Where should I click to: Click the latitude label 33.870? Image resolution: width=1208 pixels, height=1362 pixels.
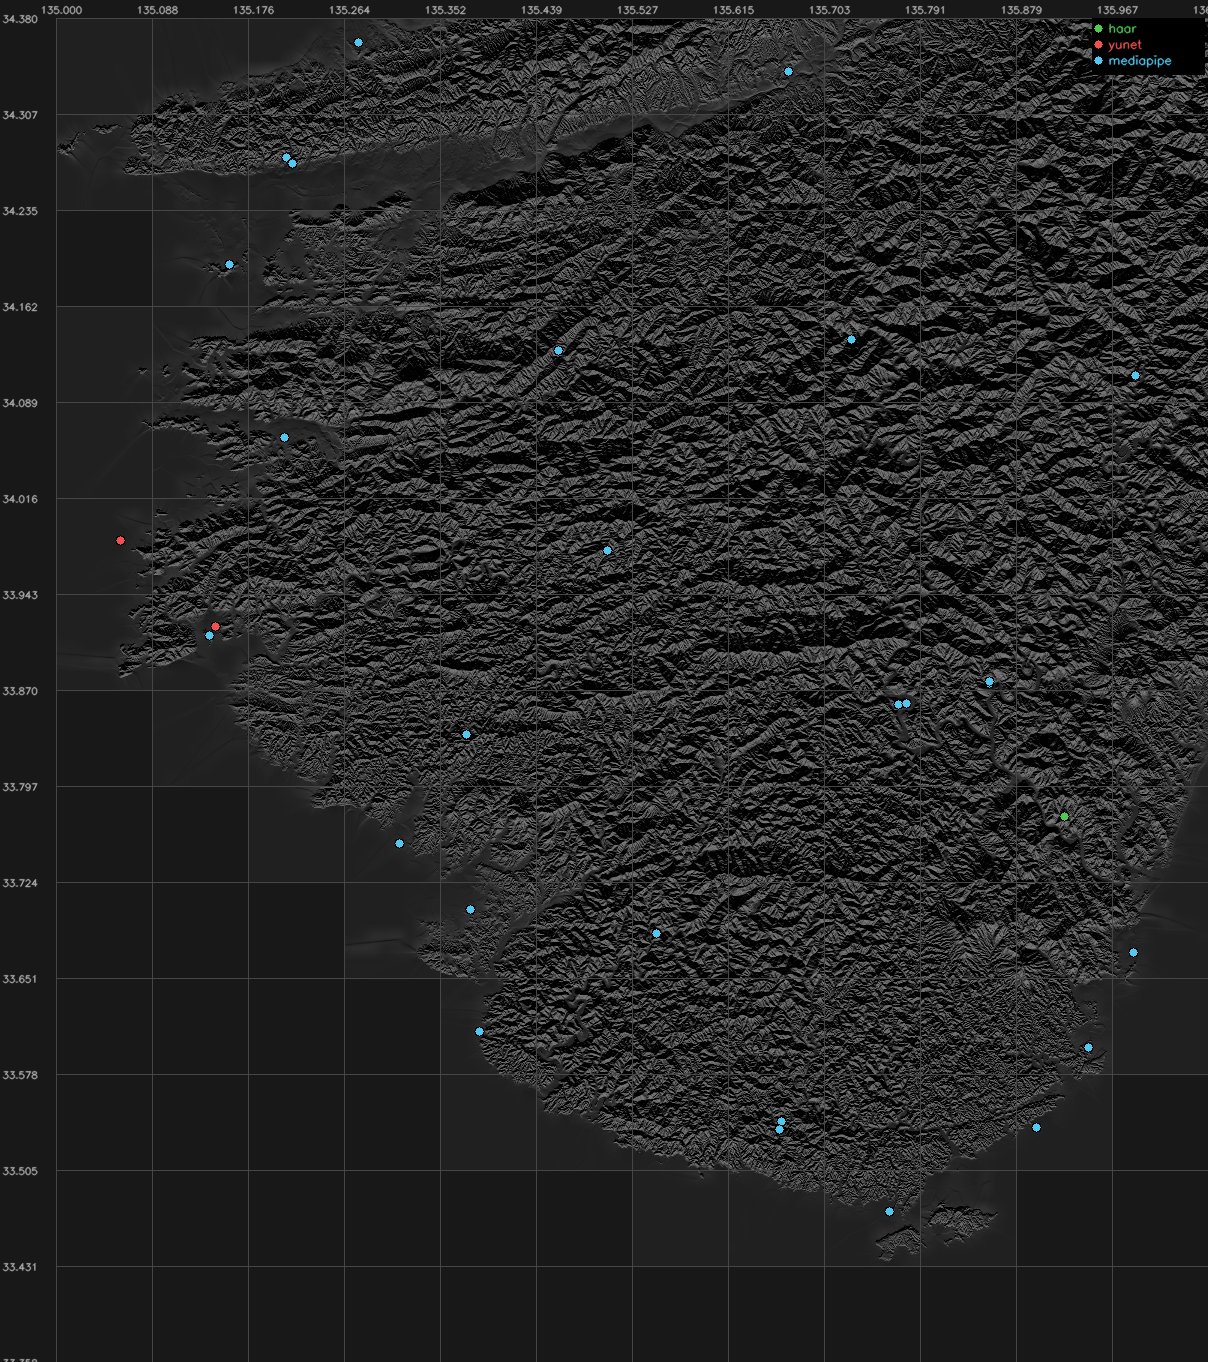tap(20, 691)
